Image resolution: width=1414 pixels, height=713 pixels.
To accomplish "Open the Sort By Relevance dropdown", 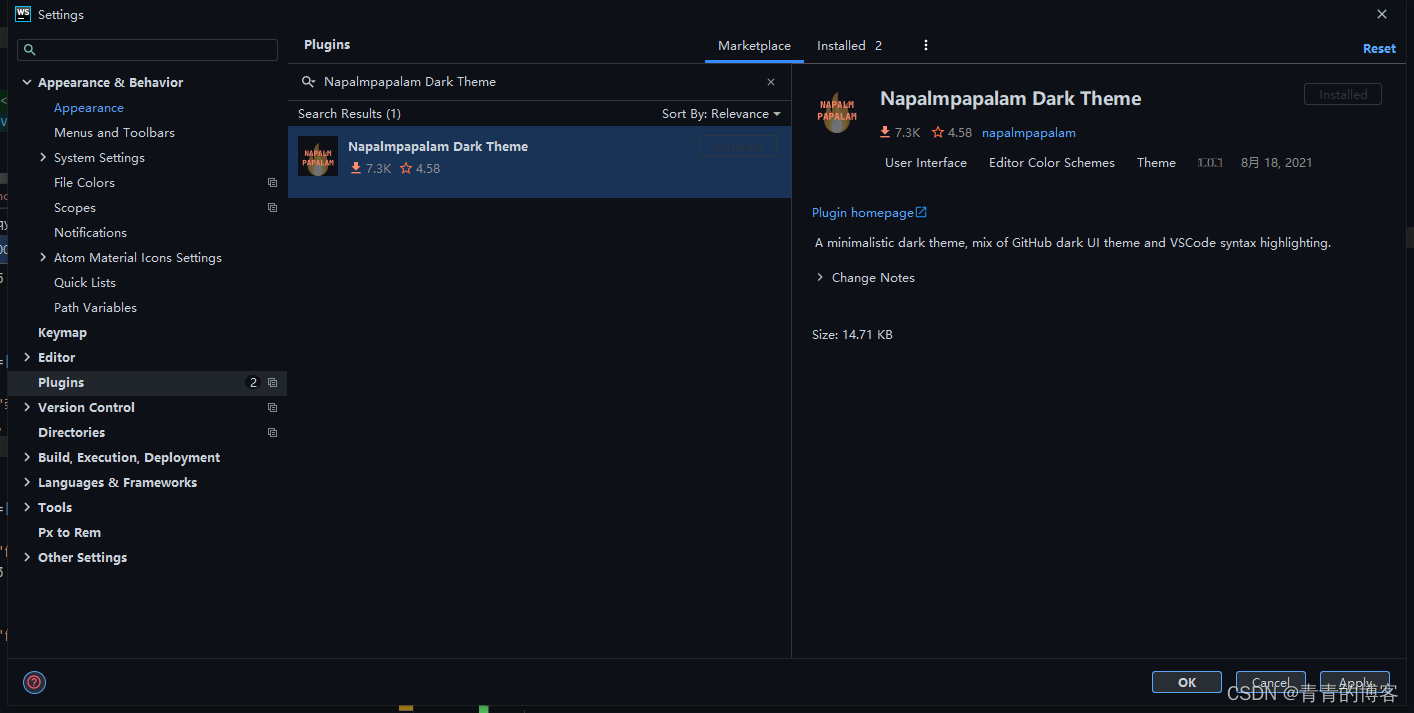I will click(721, 114).
